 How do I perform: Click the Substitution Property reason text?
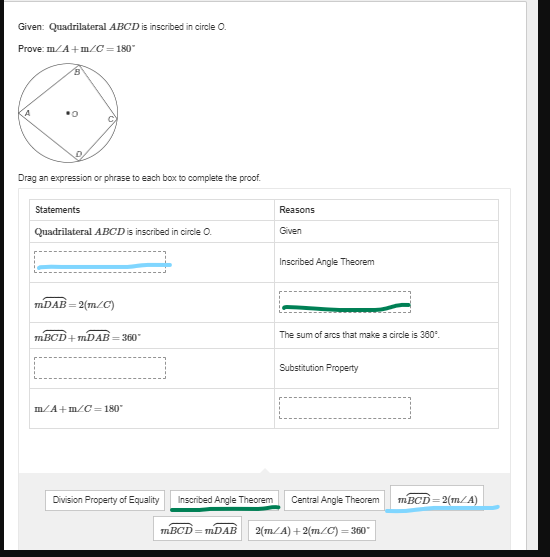point(319,368)
